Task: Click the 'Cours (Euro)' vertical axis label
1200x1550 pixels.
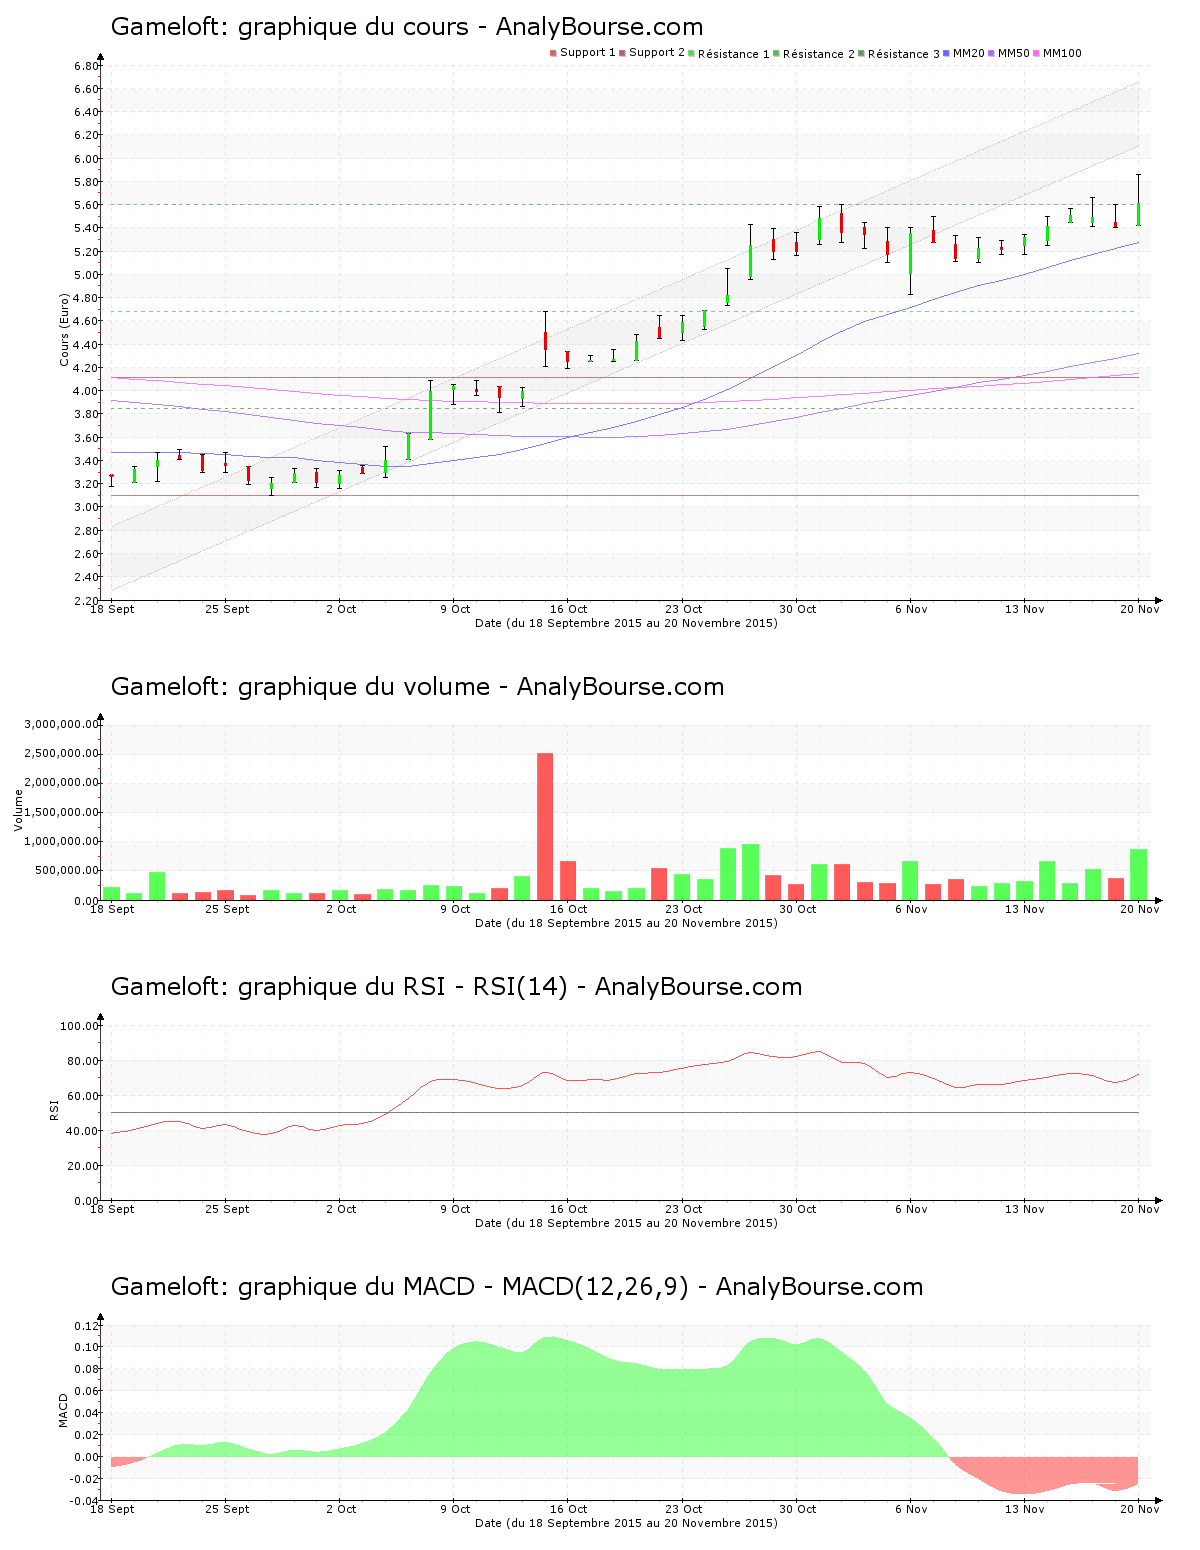Action: pos(65,329)
